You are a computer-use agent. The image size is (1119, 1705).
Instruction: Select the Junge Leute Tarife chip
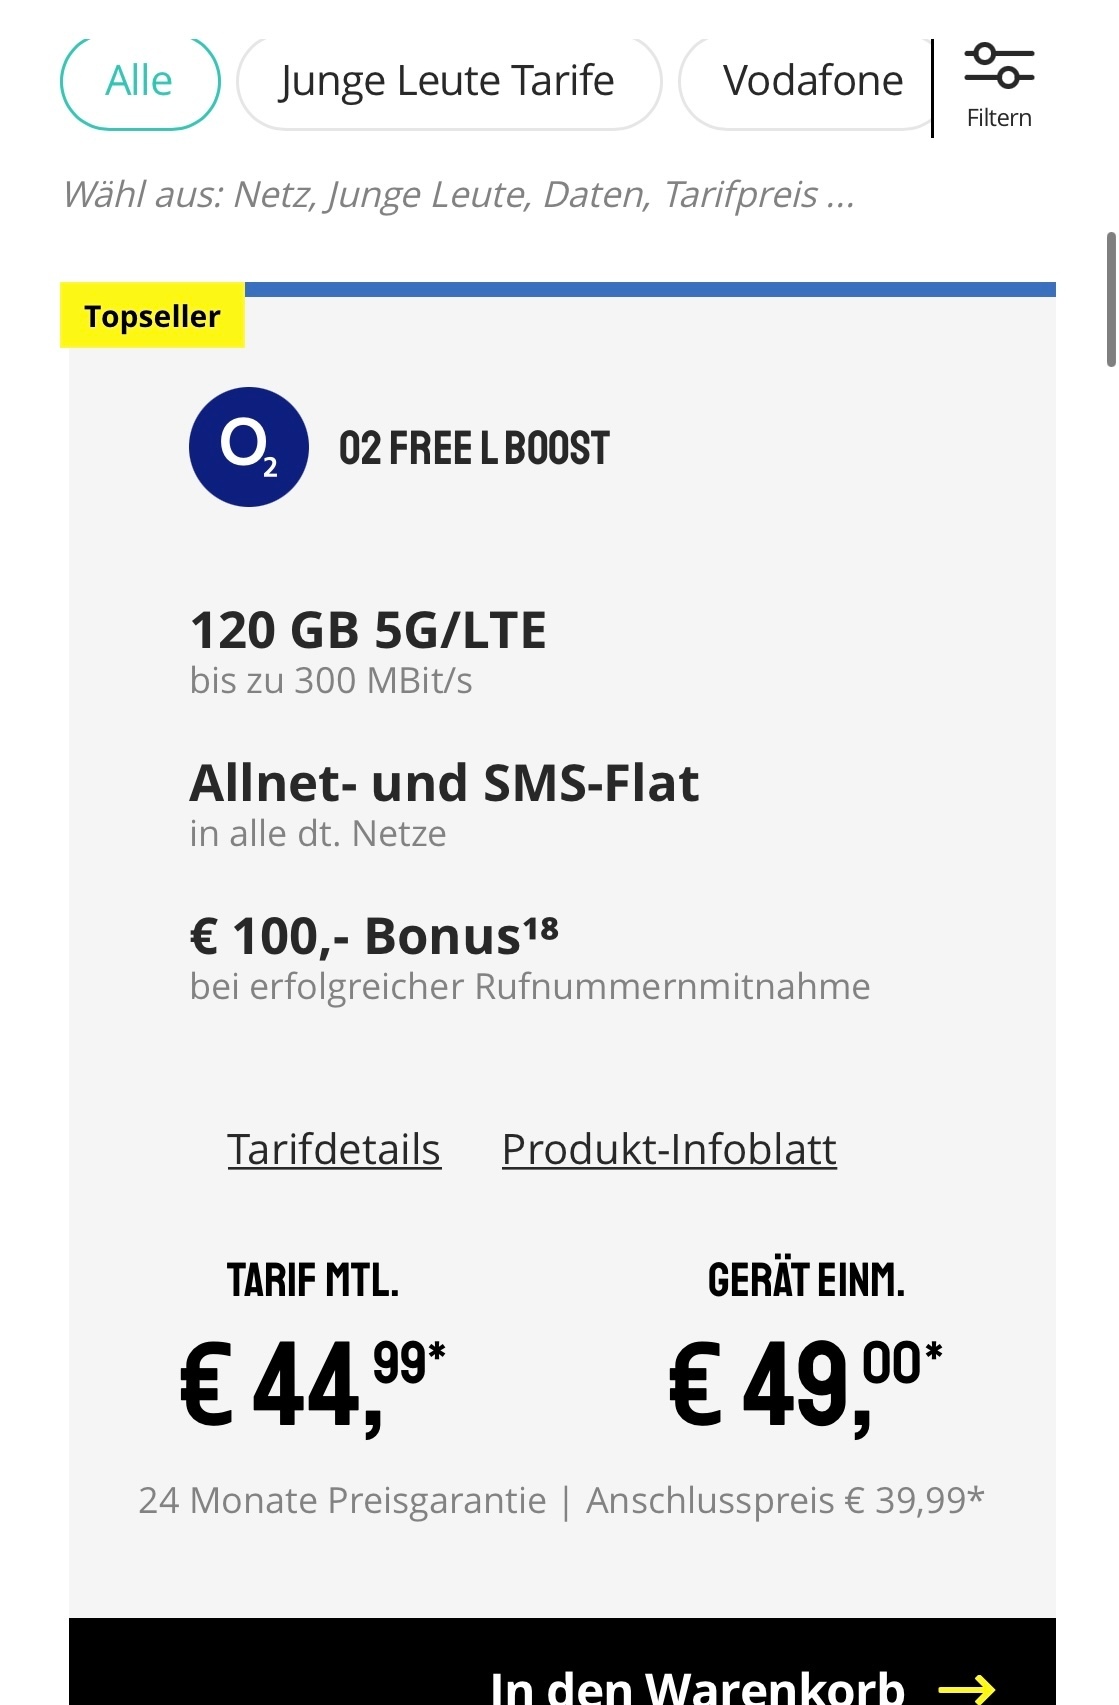pyautogui.click(x=449, y=81)
